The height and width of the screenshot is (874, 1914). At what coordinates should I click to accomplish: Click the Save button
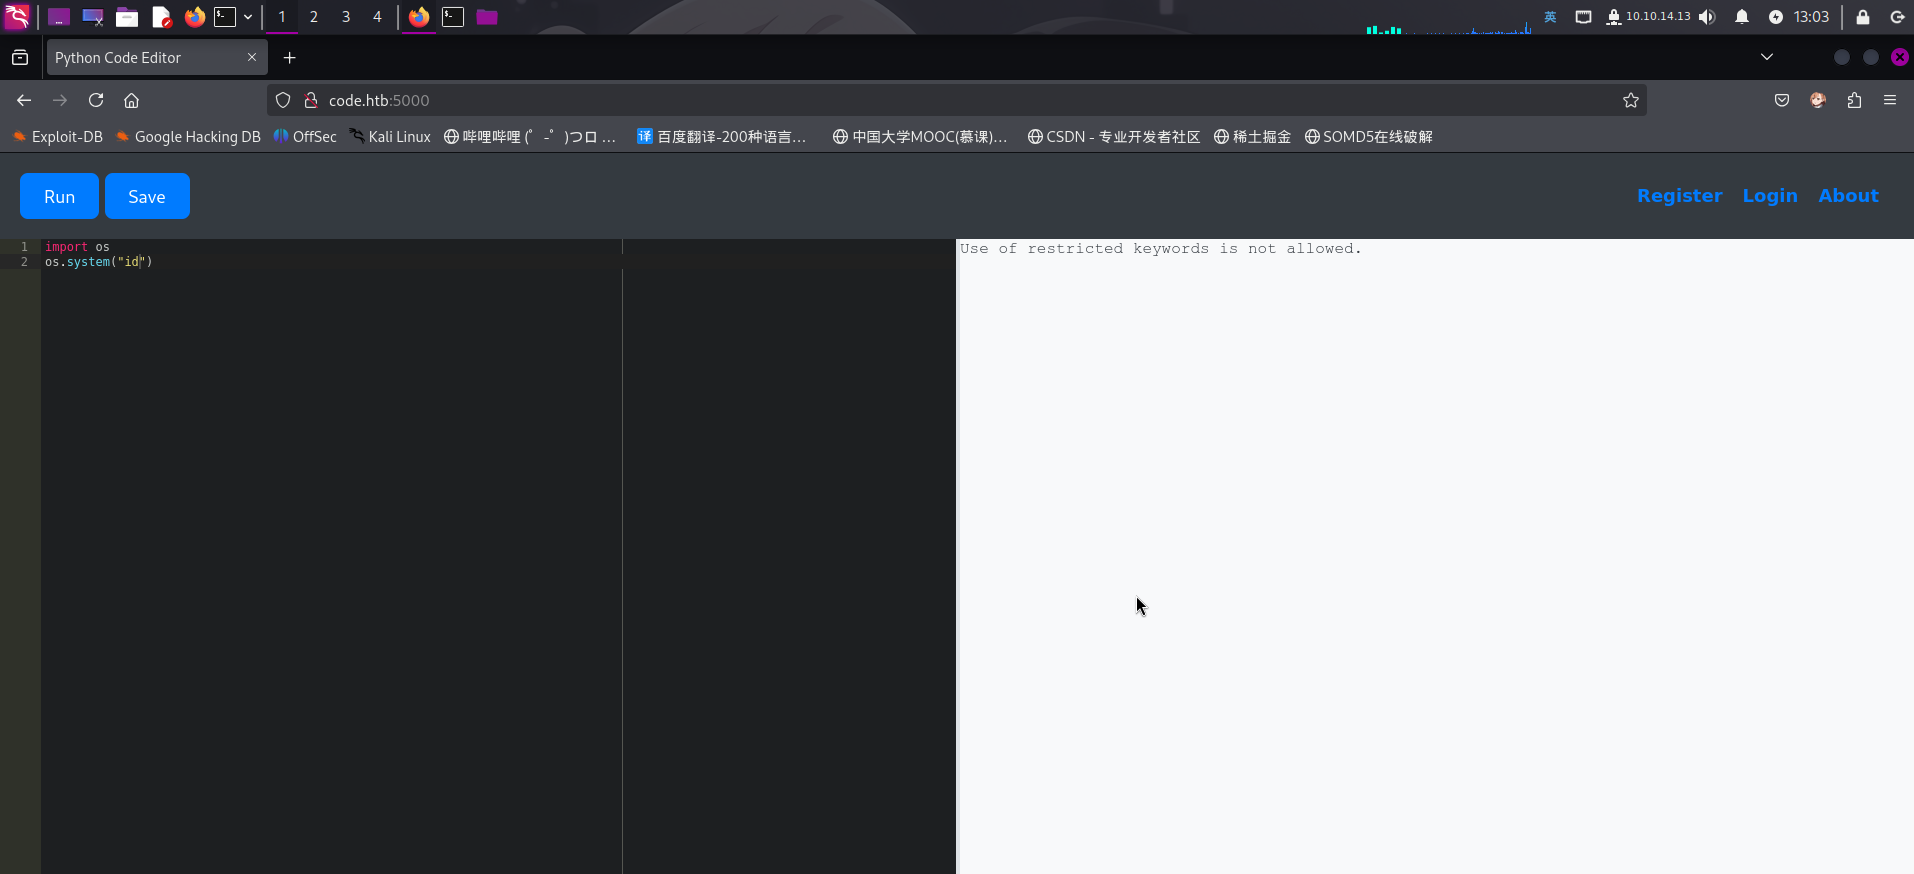tap(147, 196)
